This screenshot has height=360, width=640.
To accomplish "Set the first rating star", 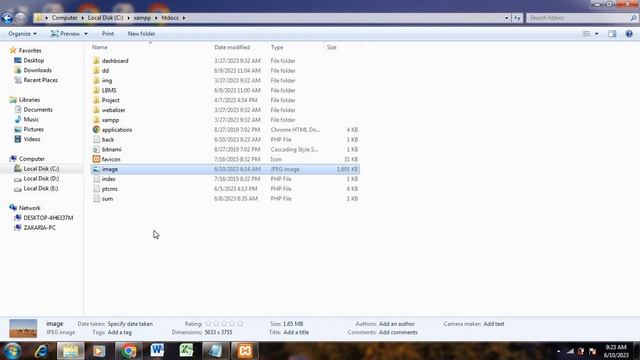I will [x=208, y=324].
